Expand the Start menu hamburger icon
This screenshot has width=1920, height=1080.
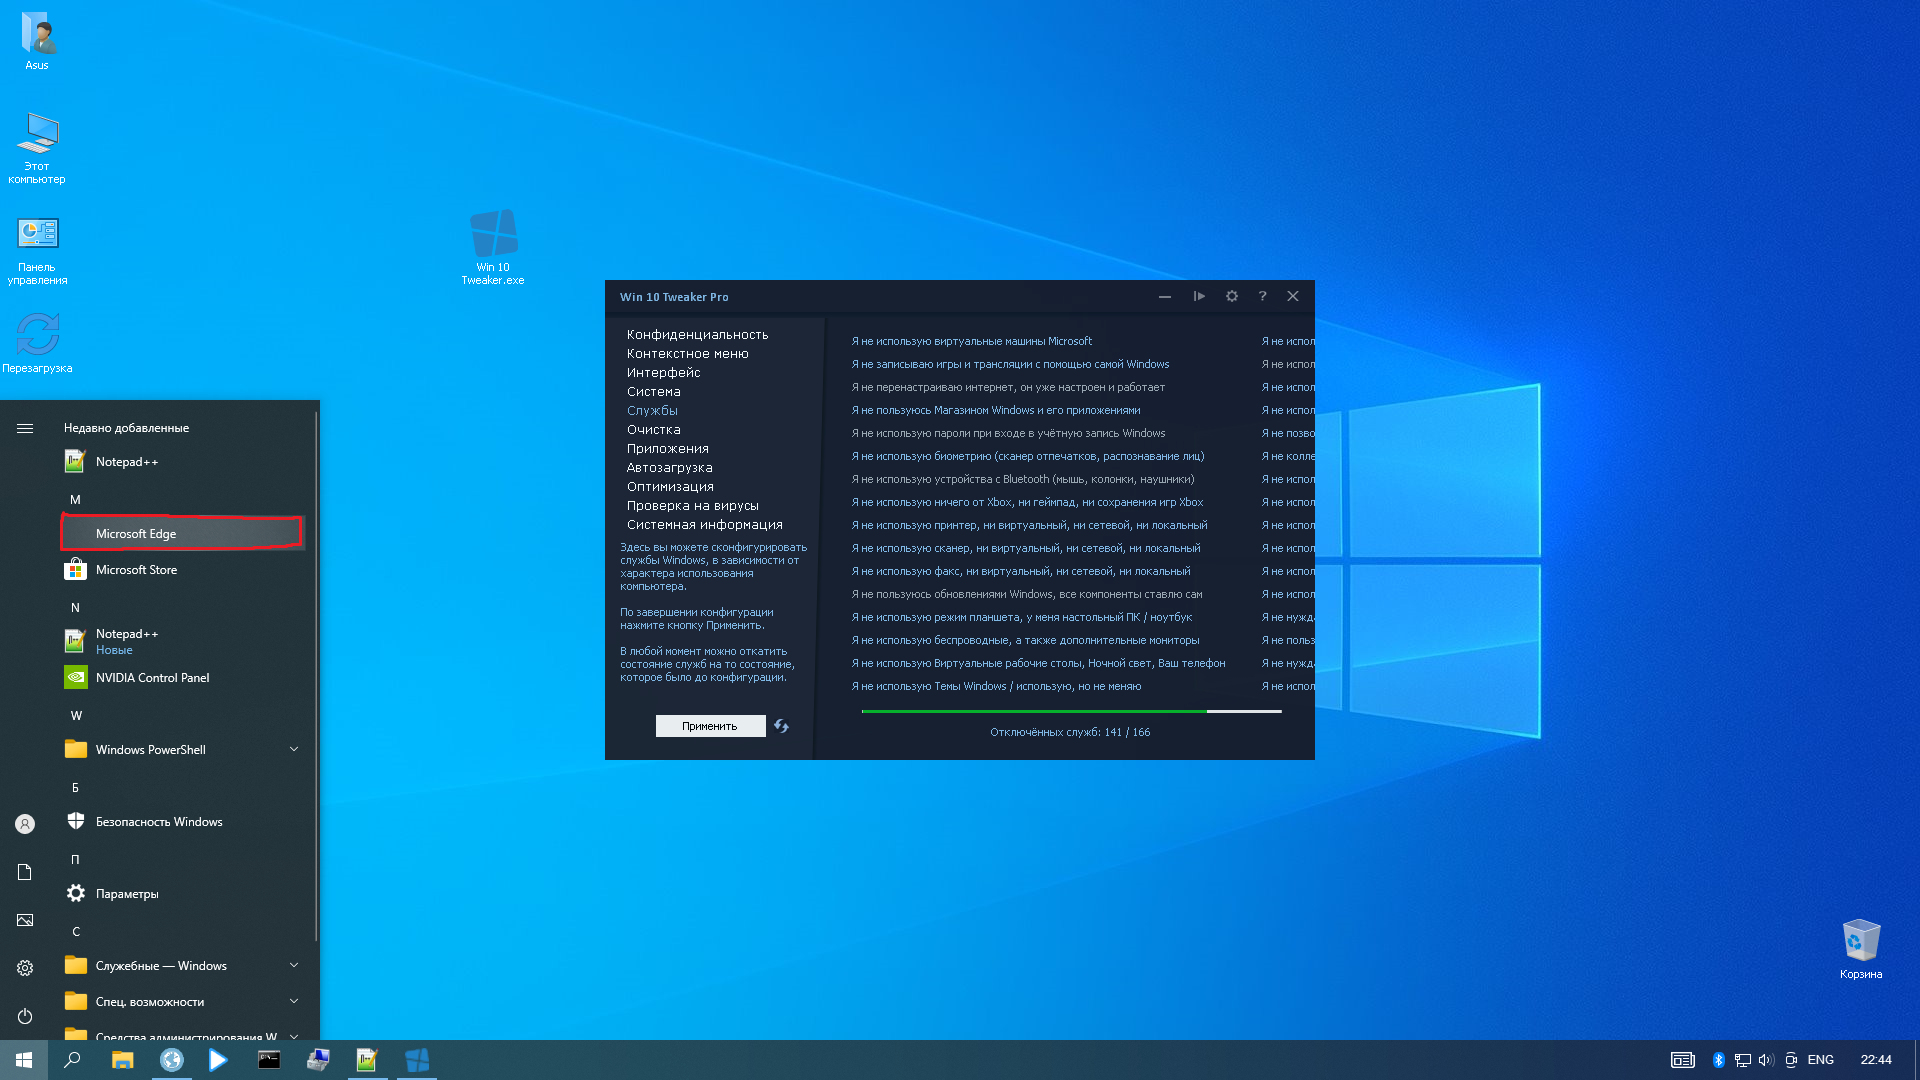click(x=25, y=428)
